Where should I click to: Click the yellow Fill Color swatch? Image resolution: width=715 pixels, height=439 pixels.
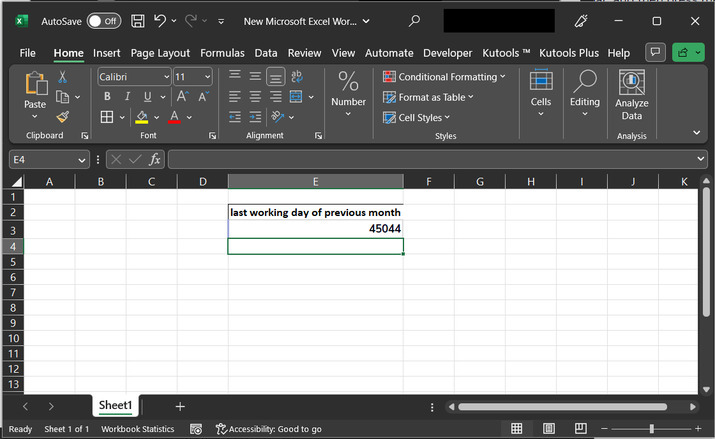coord(142,118)
